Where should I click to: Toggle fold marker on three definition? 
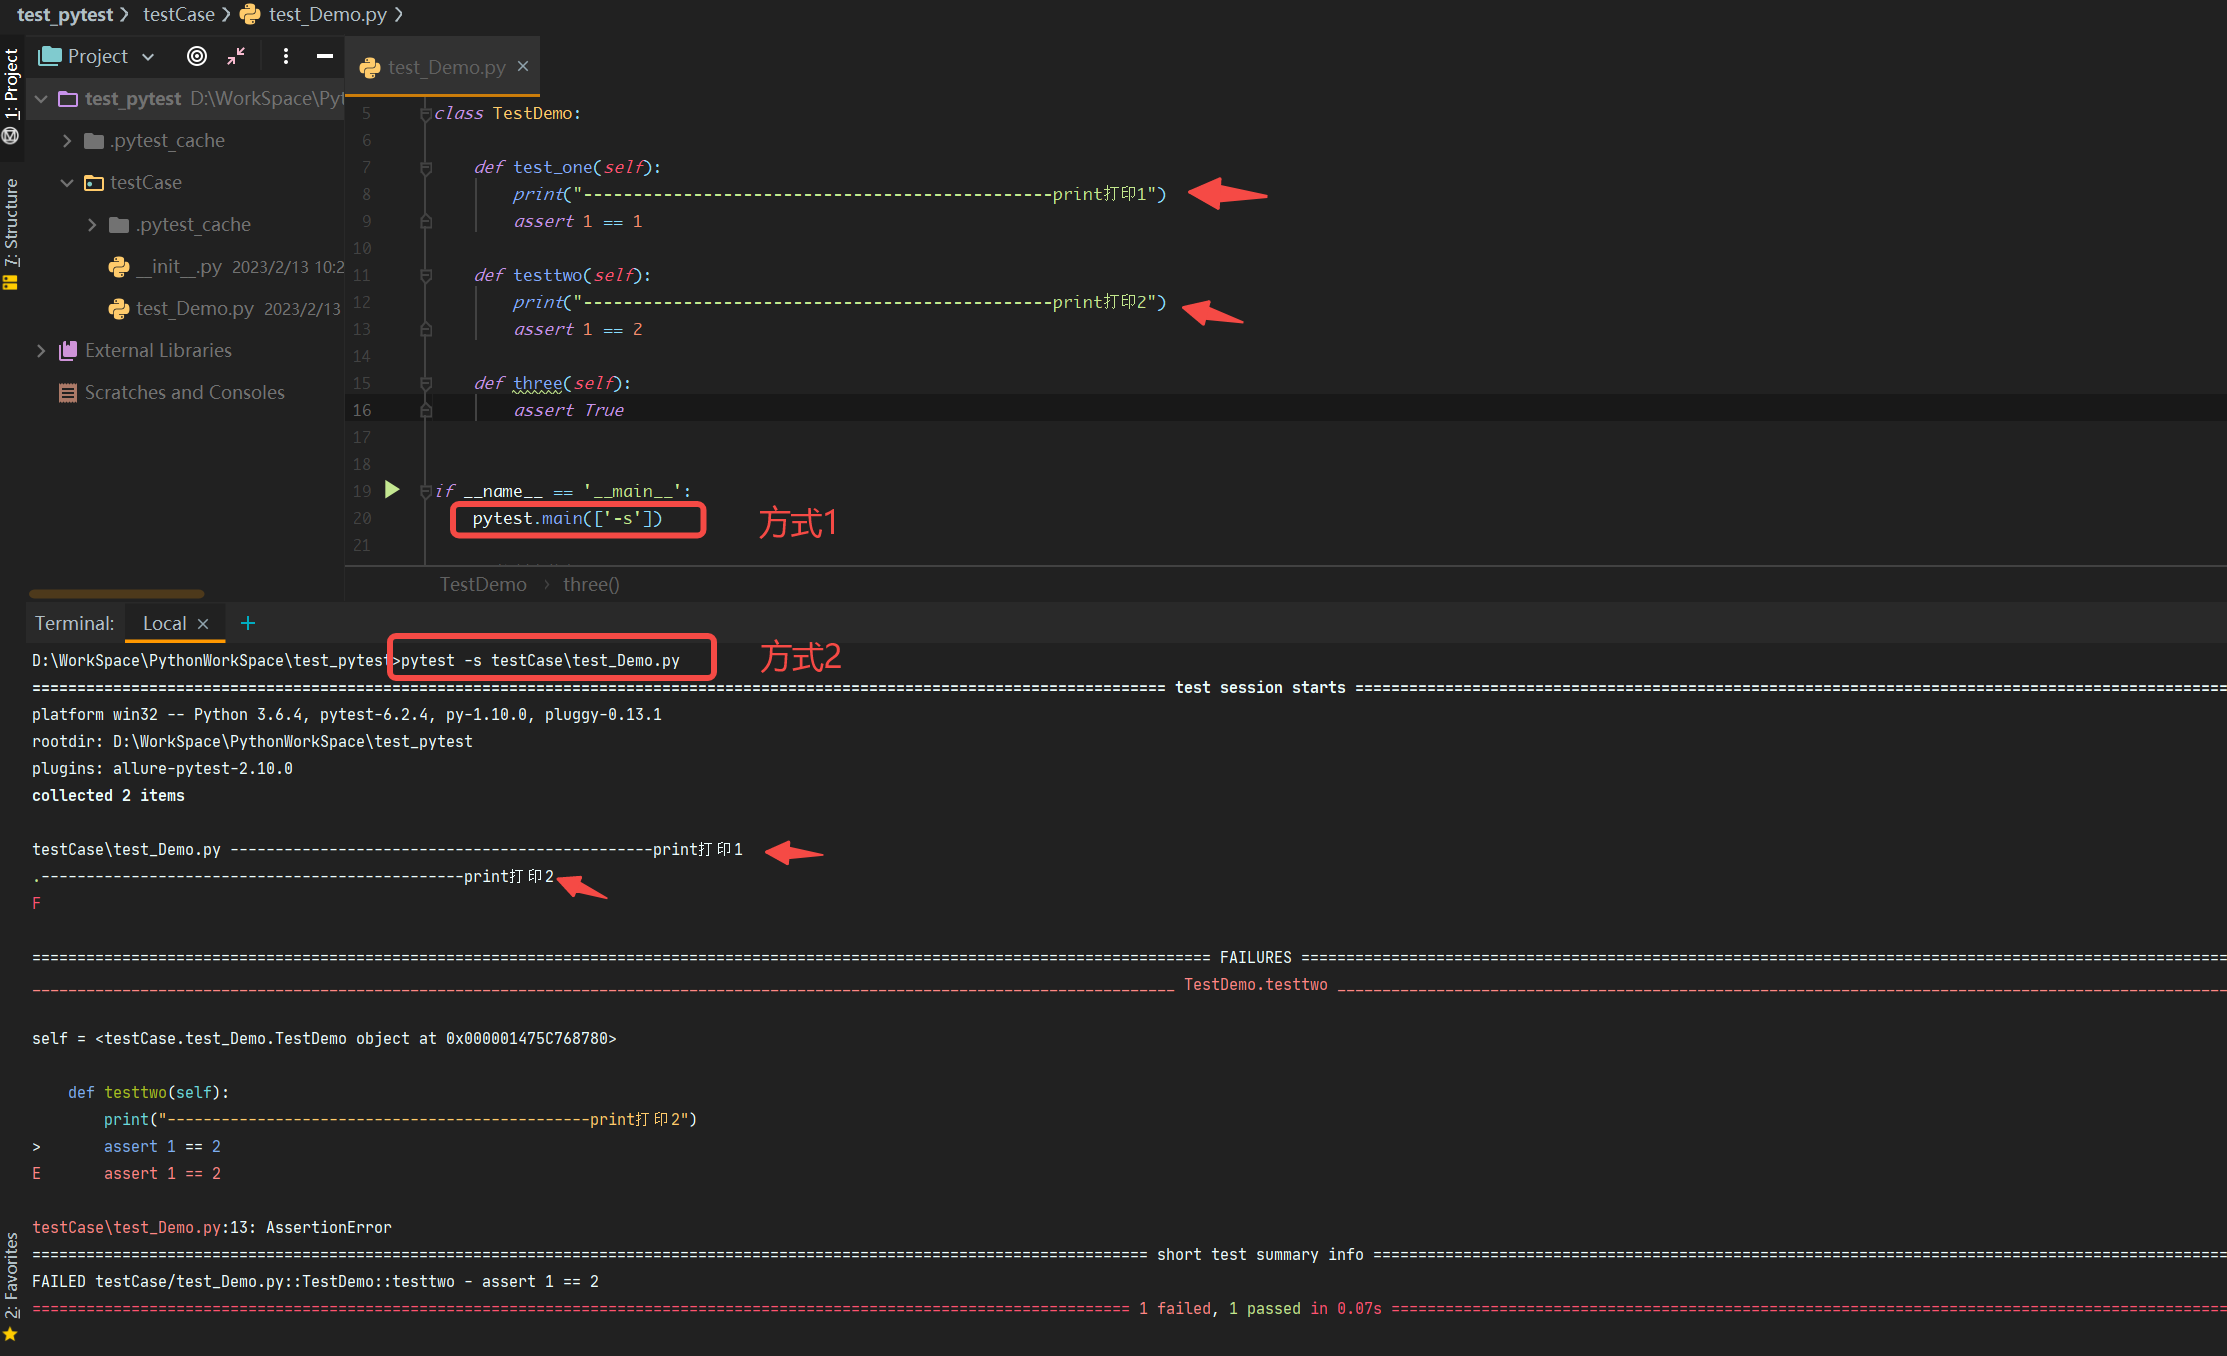point(426,384)
